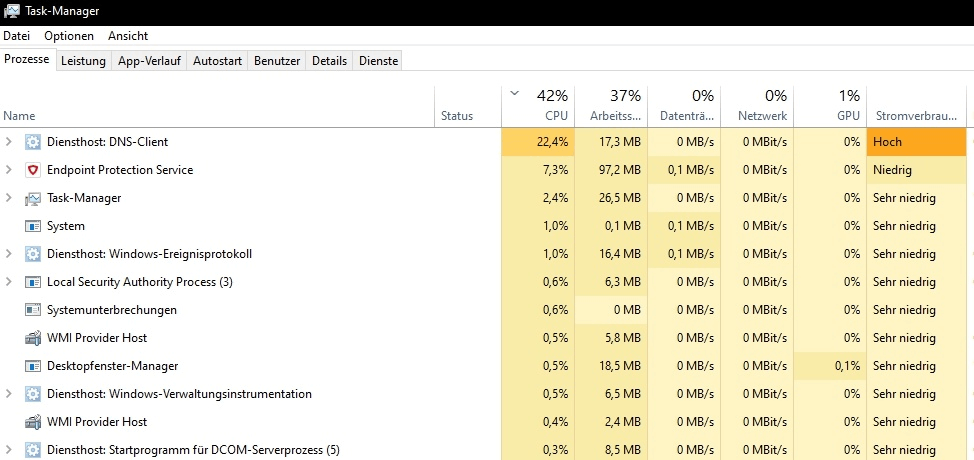Expand Diensthost: Windows-Ereignisprotokoll
Image resolution: width=974 pixels, height=460 pixels.
[x=9, y=254]
